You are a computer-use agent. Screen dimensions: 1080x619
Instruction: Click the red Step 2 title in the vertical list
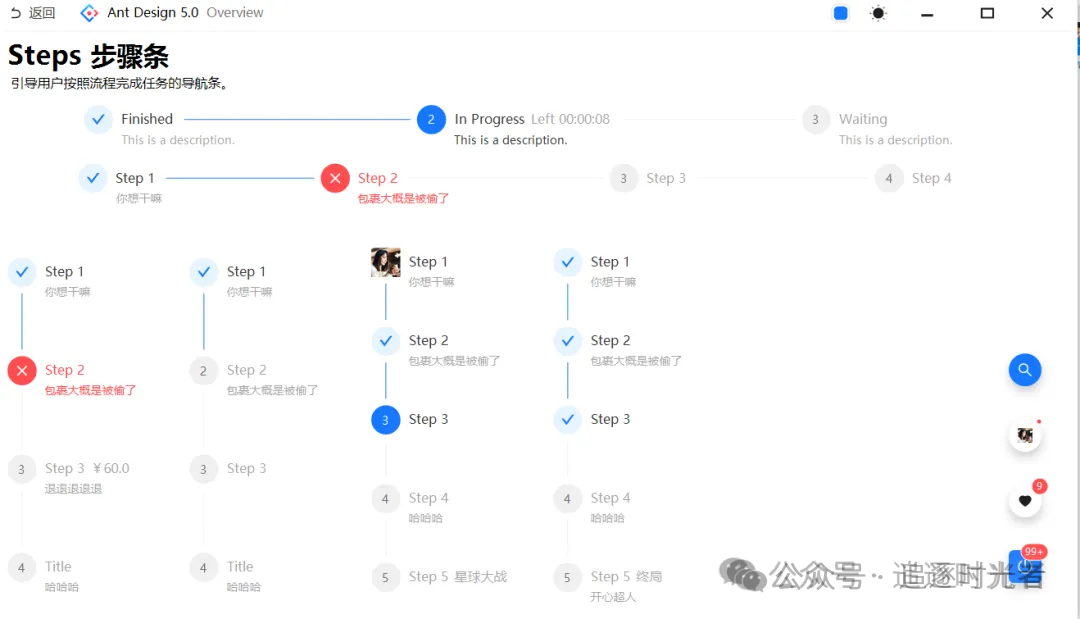click(x=65, y=370)
